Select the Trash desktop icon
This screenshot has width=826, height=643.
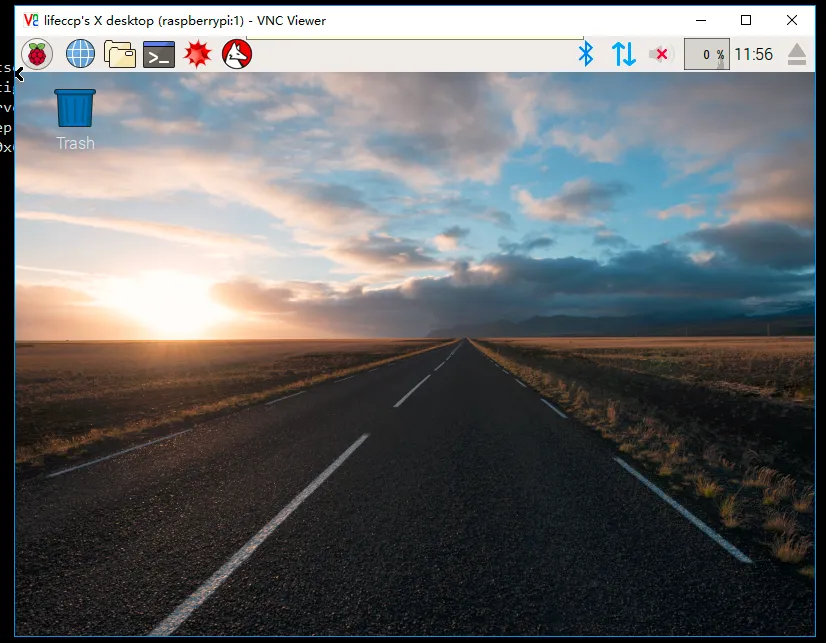75,120
